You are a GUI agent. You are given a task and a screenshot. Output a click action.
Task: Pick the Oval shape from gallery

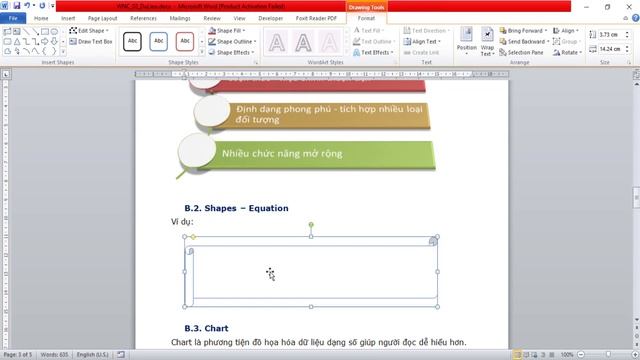54,31
